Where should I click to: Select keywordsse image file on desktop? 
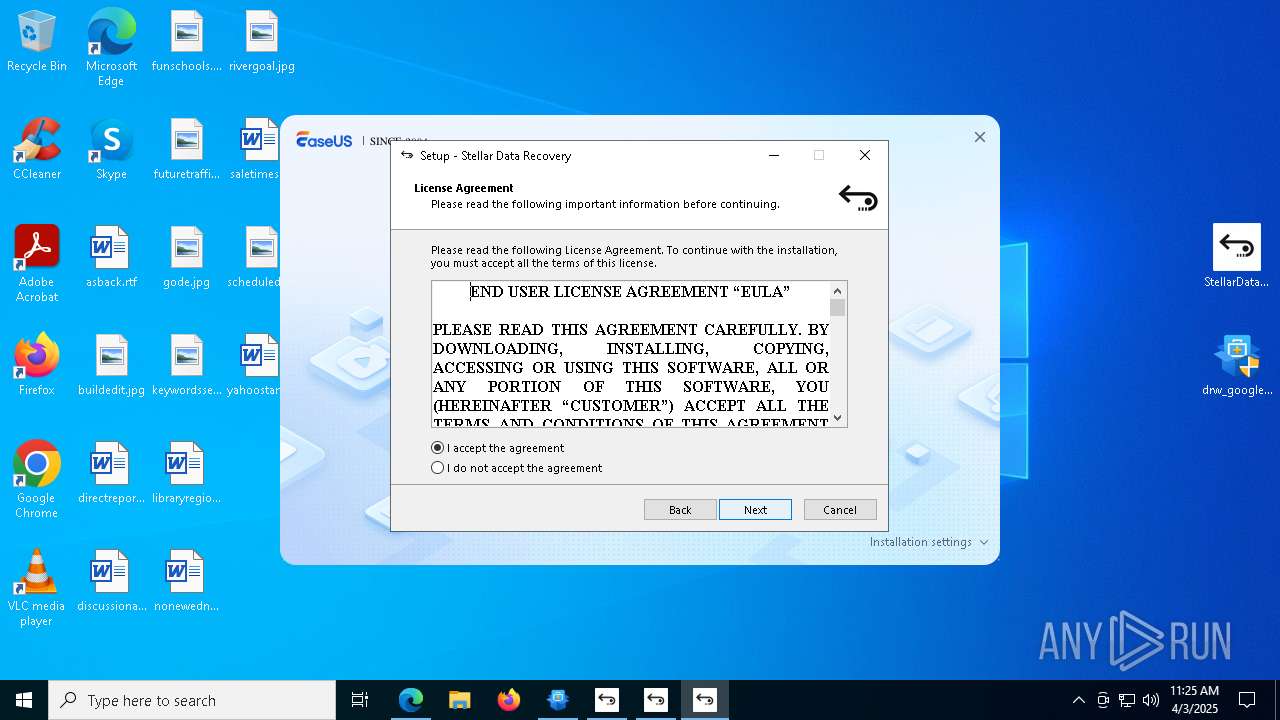pos(187,366)
